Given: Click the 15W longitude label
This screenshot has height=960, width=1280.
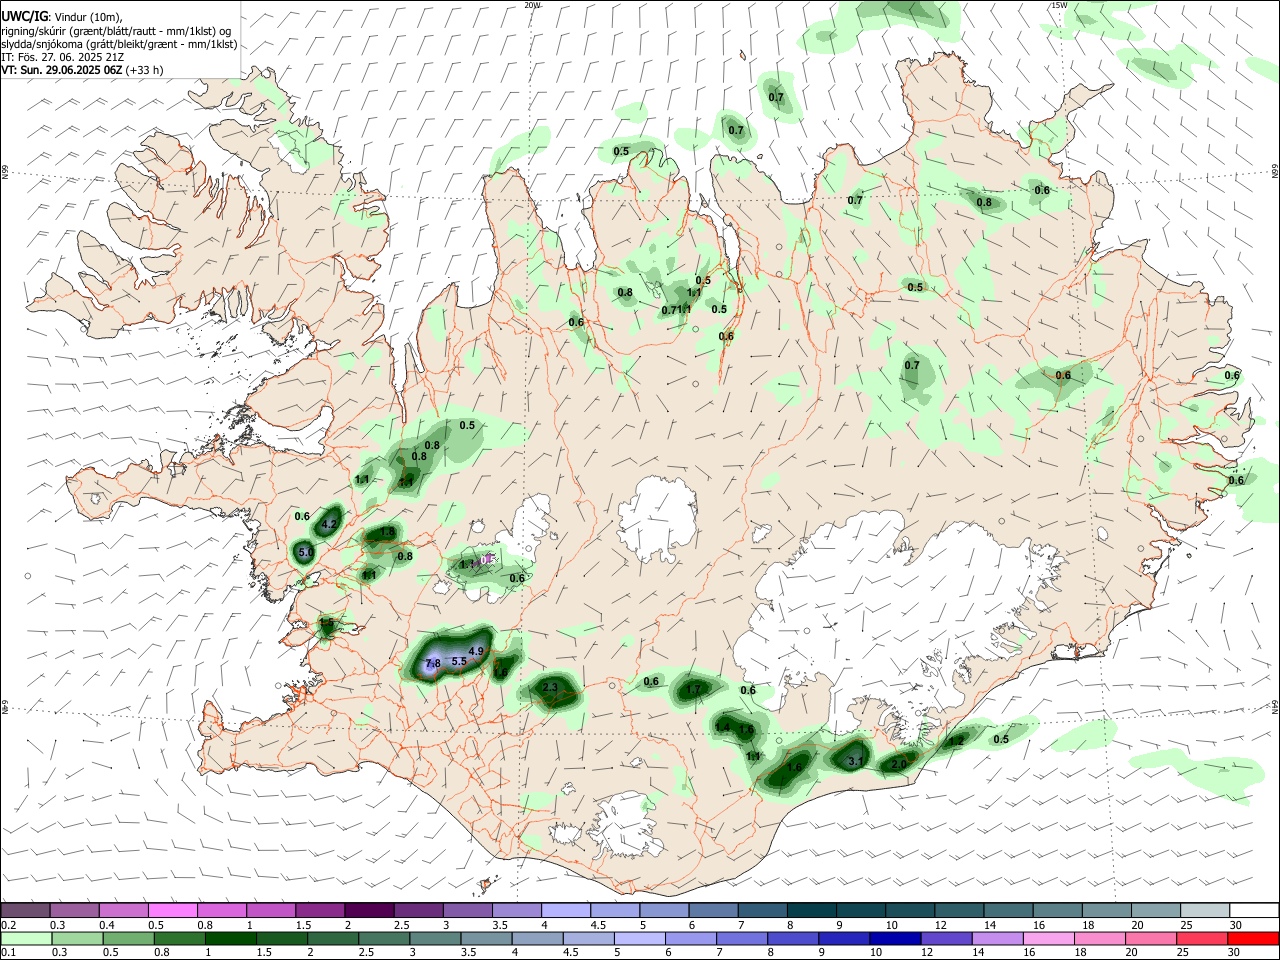Looking at the screenshot, I should [x=1058, y=5].
